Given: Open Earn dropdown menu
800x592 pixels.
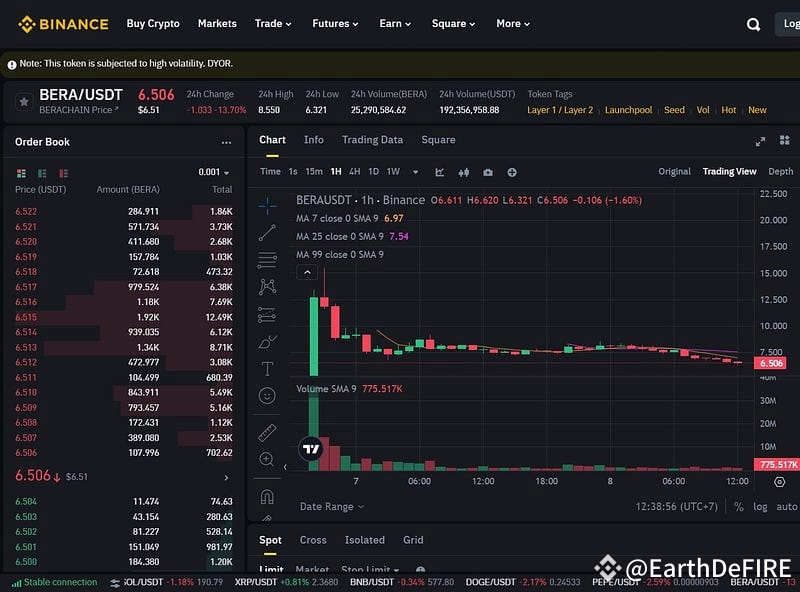Looking at the screenshot, I should click(395, 23).
